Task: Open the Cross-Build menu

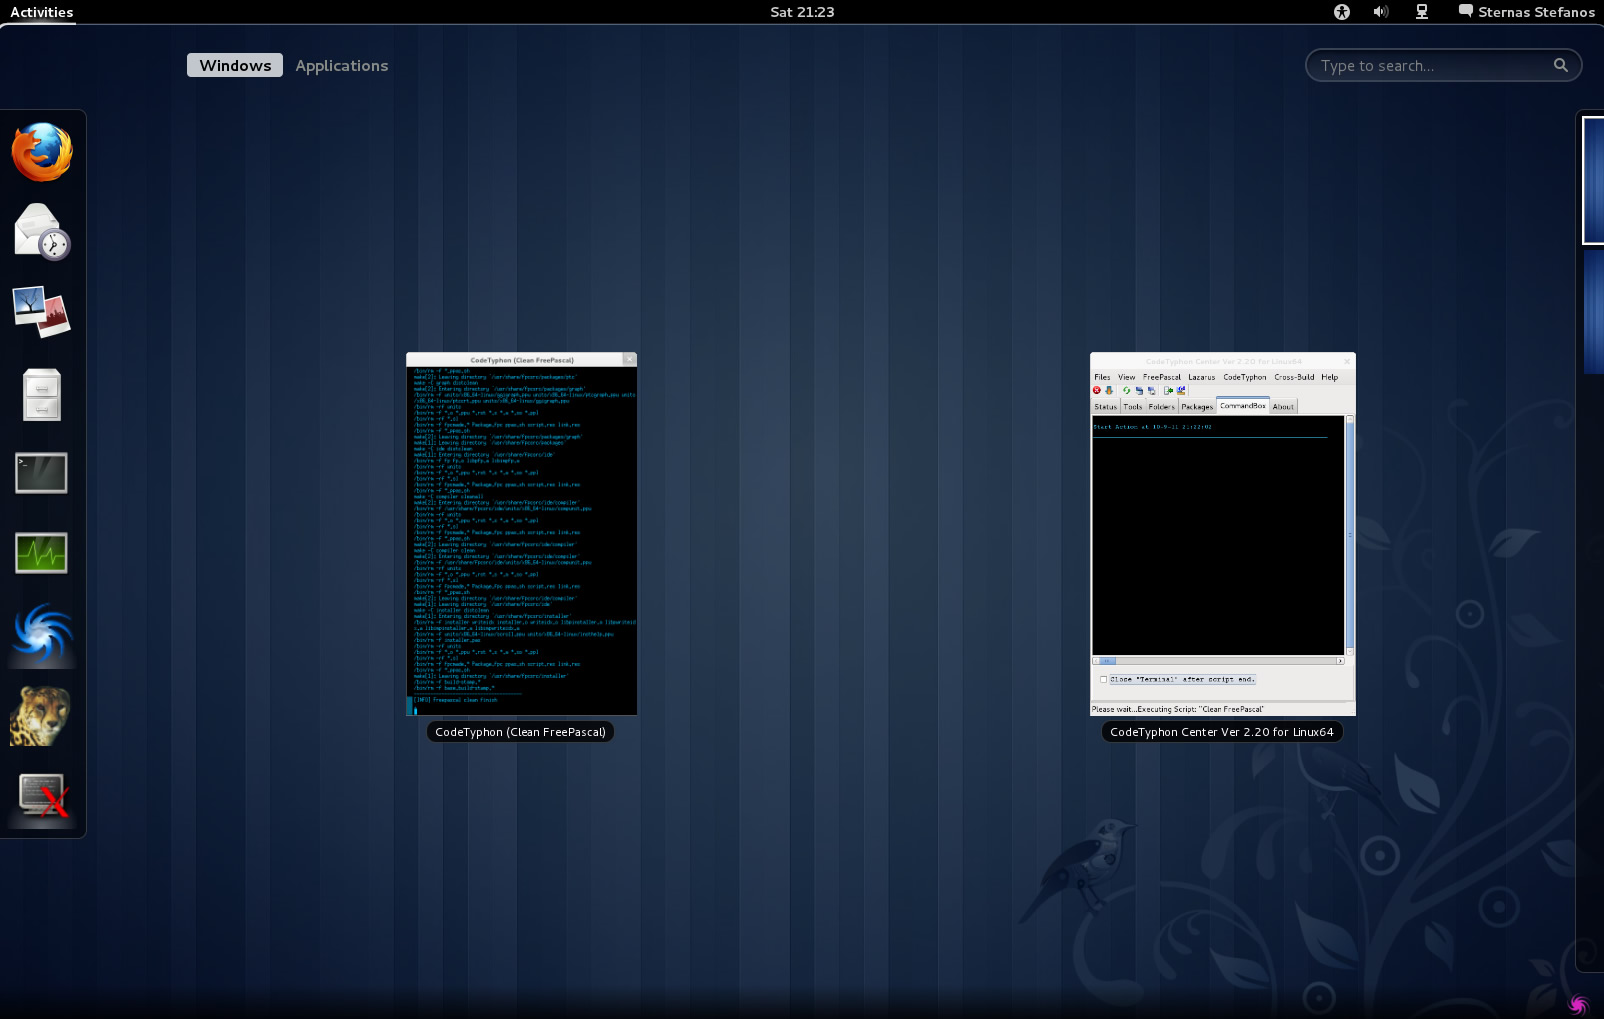Action: (x=1294, y=377)
